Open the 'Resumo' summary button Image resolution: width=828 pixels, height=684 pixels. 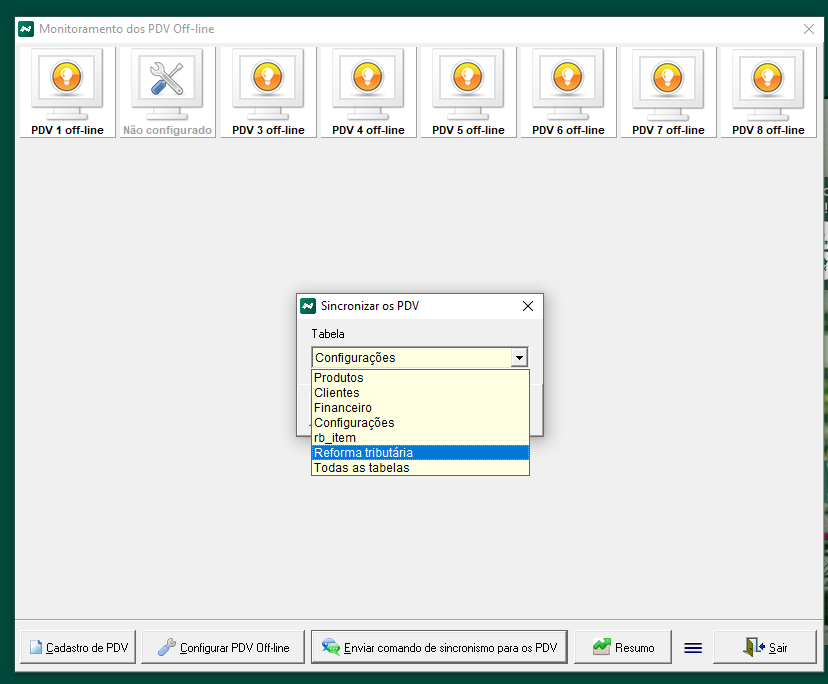[623, 647]
